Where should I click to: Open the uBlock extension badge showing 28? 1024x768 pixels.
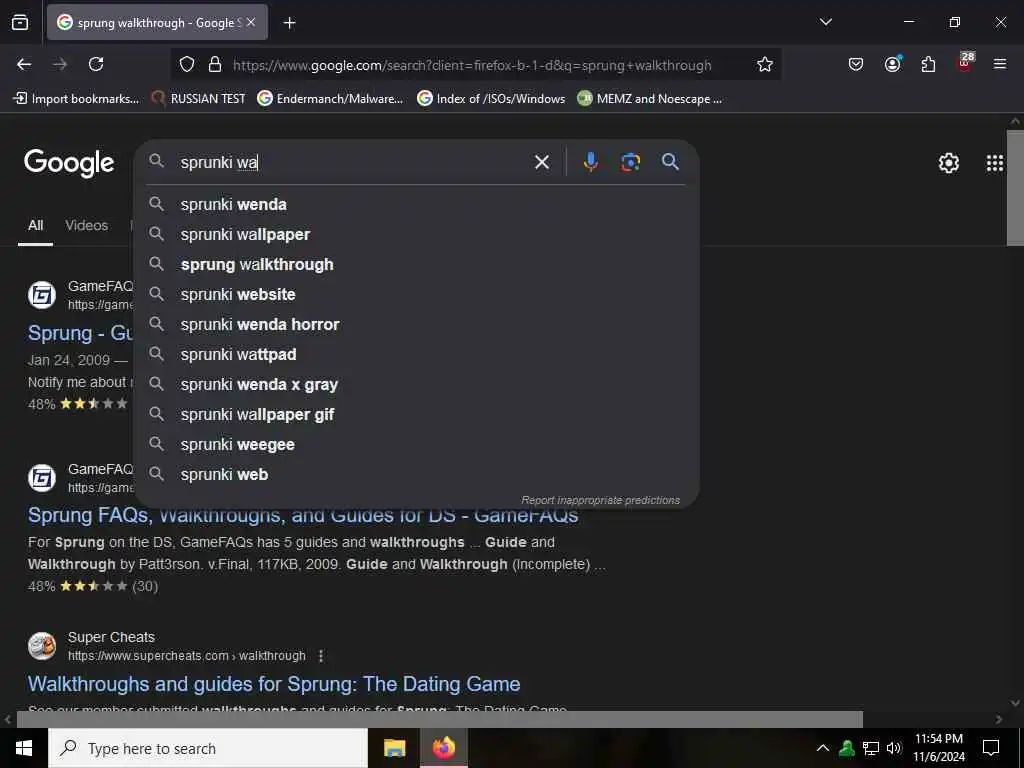point(965,63)
